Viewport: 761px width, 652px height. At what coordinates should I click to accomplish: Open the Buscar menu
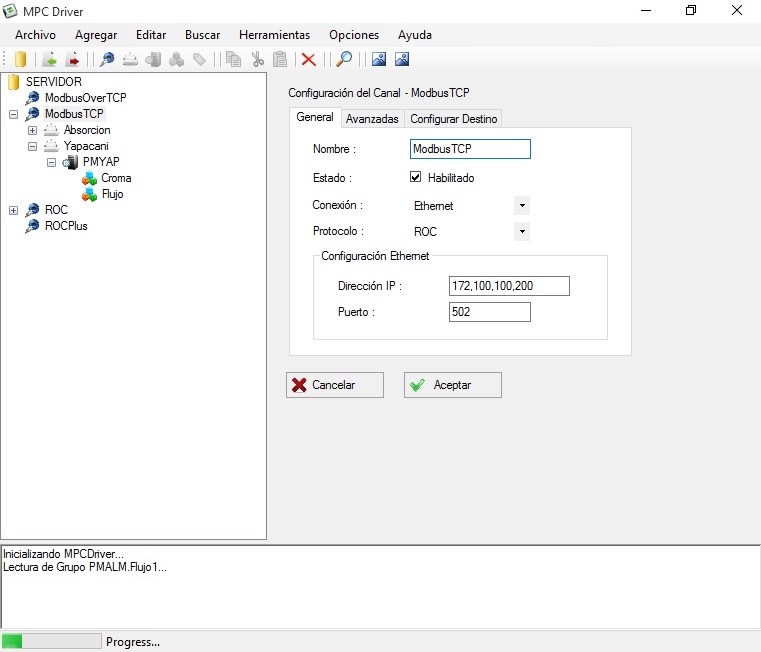[x=202, y=35]
